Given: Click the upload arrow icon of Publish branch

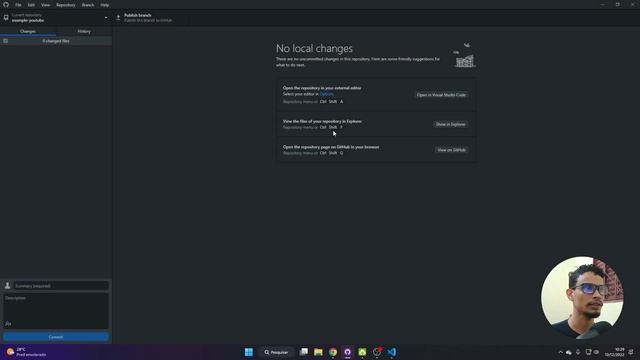Looking at the screenshot, I should click(118, 18).
